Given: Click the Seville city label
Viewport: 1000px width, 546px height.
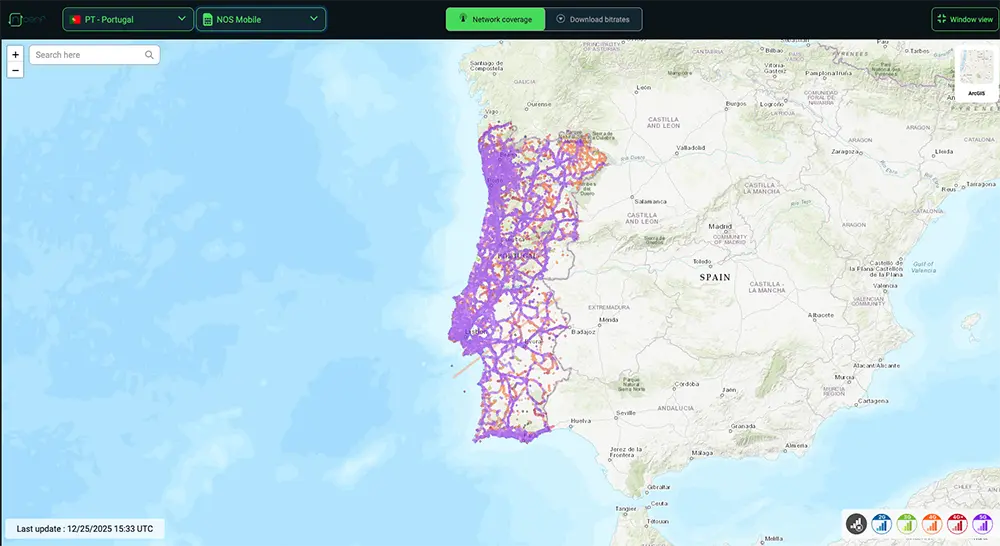Looking at the screenshot, I should [x=626, y=413].
